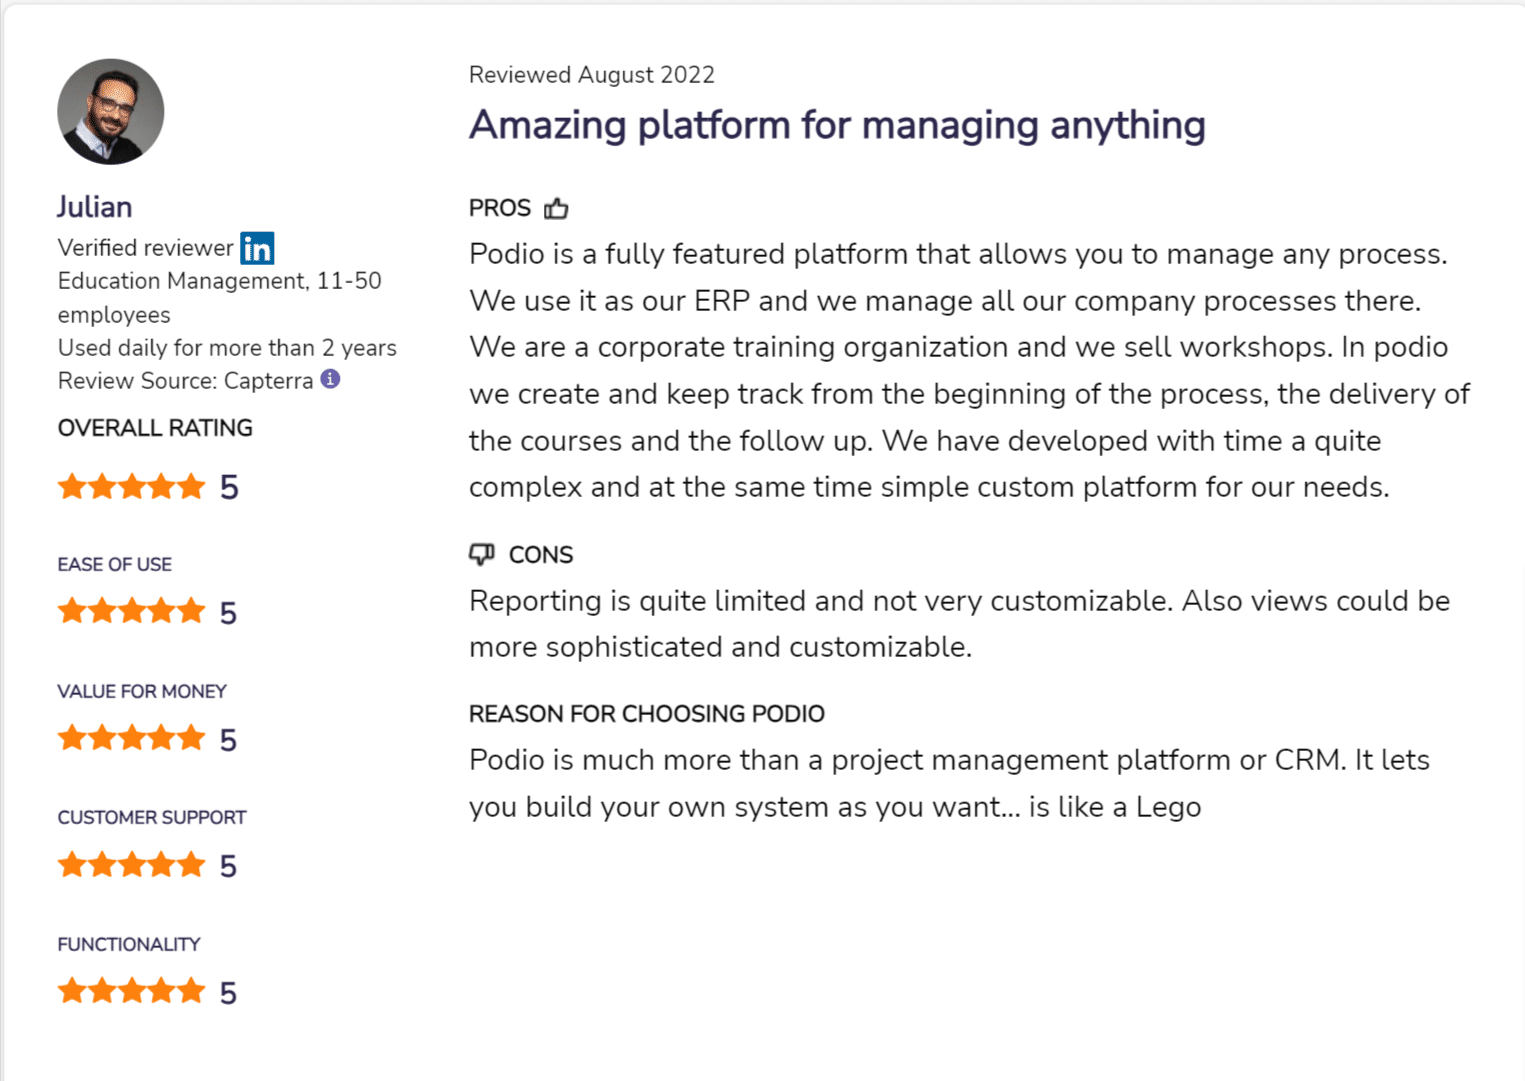Click the Value for Money star rating
The height and width of the screenshot is (1081, 1525).
[x=131, y=738]
